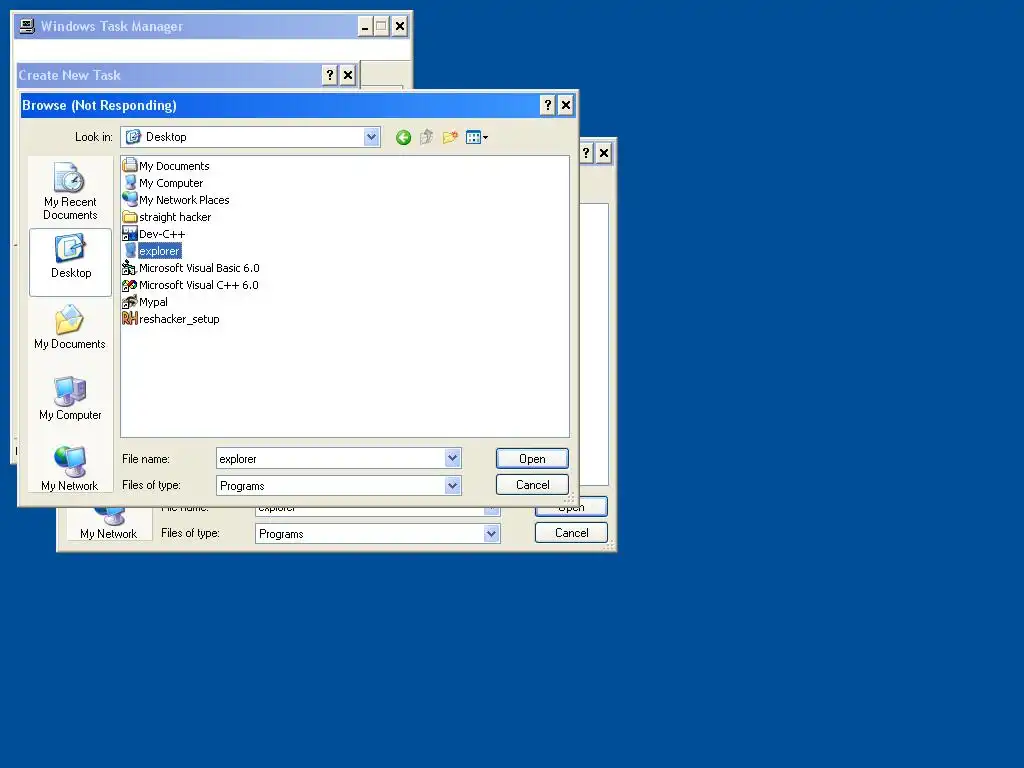The image size is (1024, 768).
Task: Select Microsoft Visual Basic 6.0 icon
Action: (x=130, y=267)
